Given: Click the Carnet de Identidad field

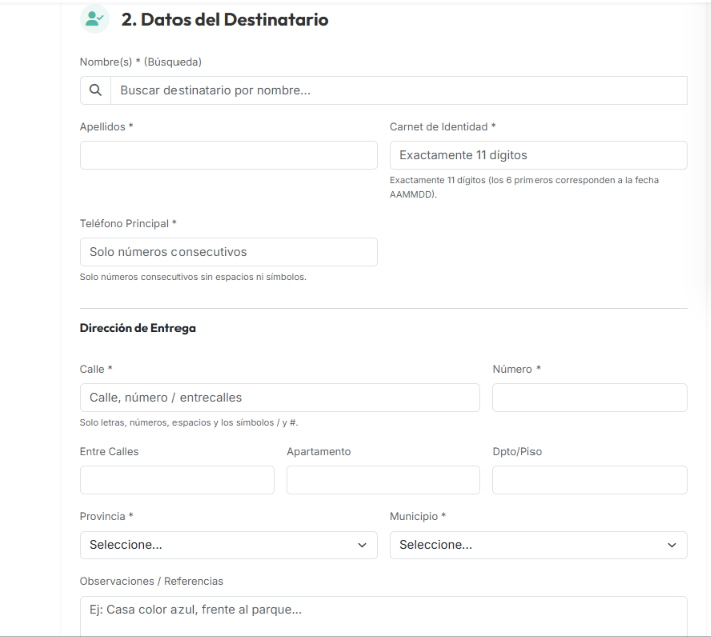Looking at the screenshot, I should point(538,156).
